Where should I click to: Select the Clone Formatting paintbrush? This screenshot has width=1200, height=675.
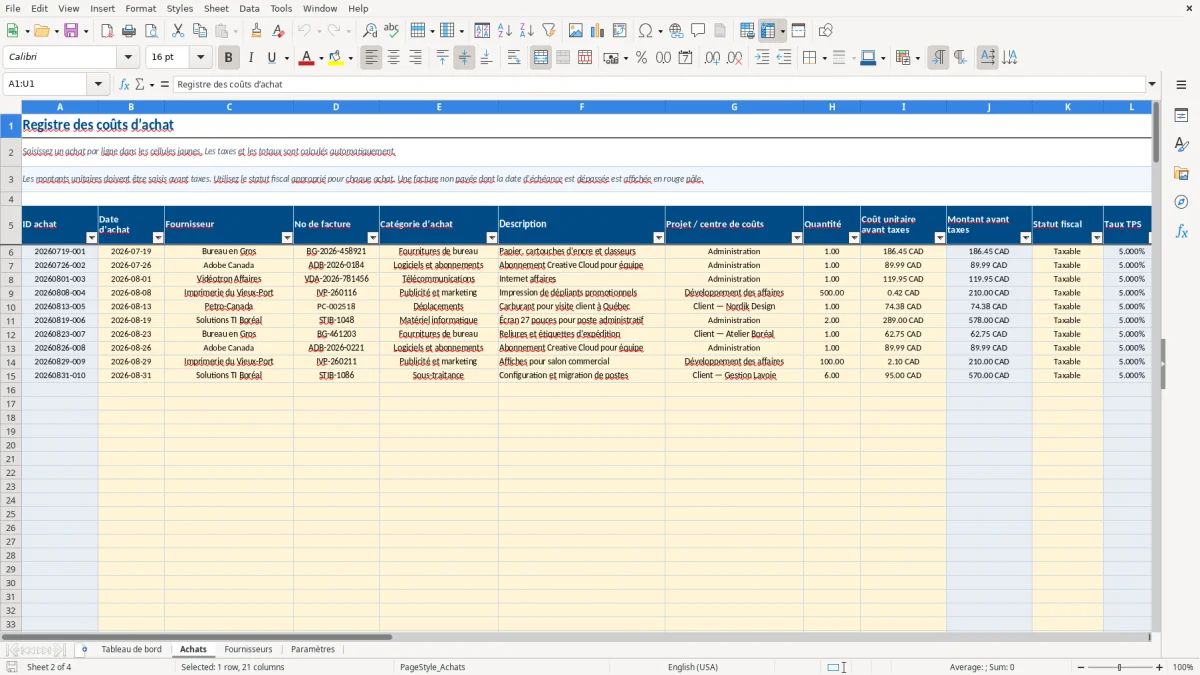click(256, 31)
